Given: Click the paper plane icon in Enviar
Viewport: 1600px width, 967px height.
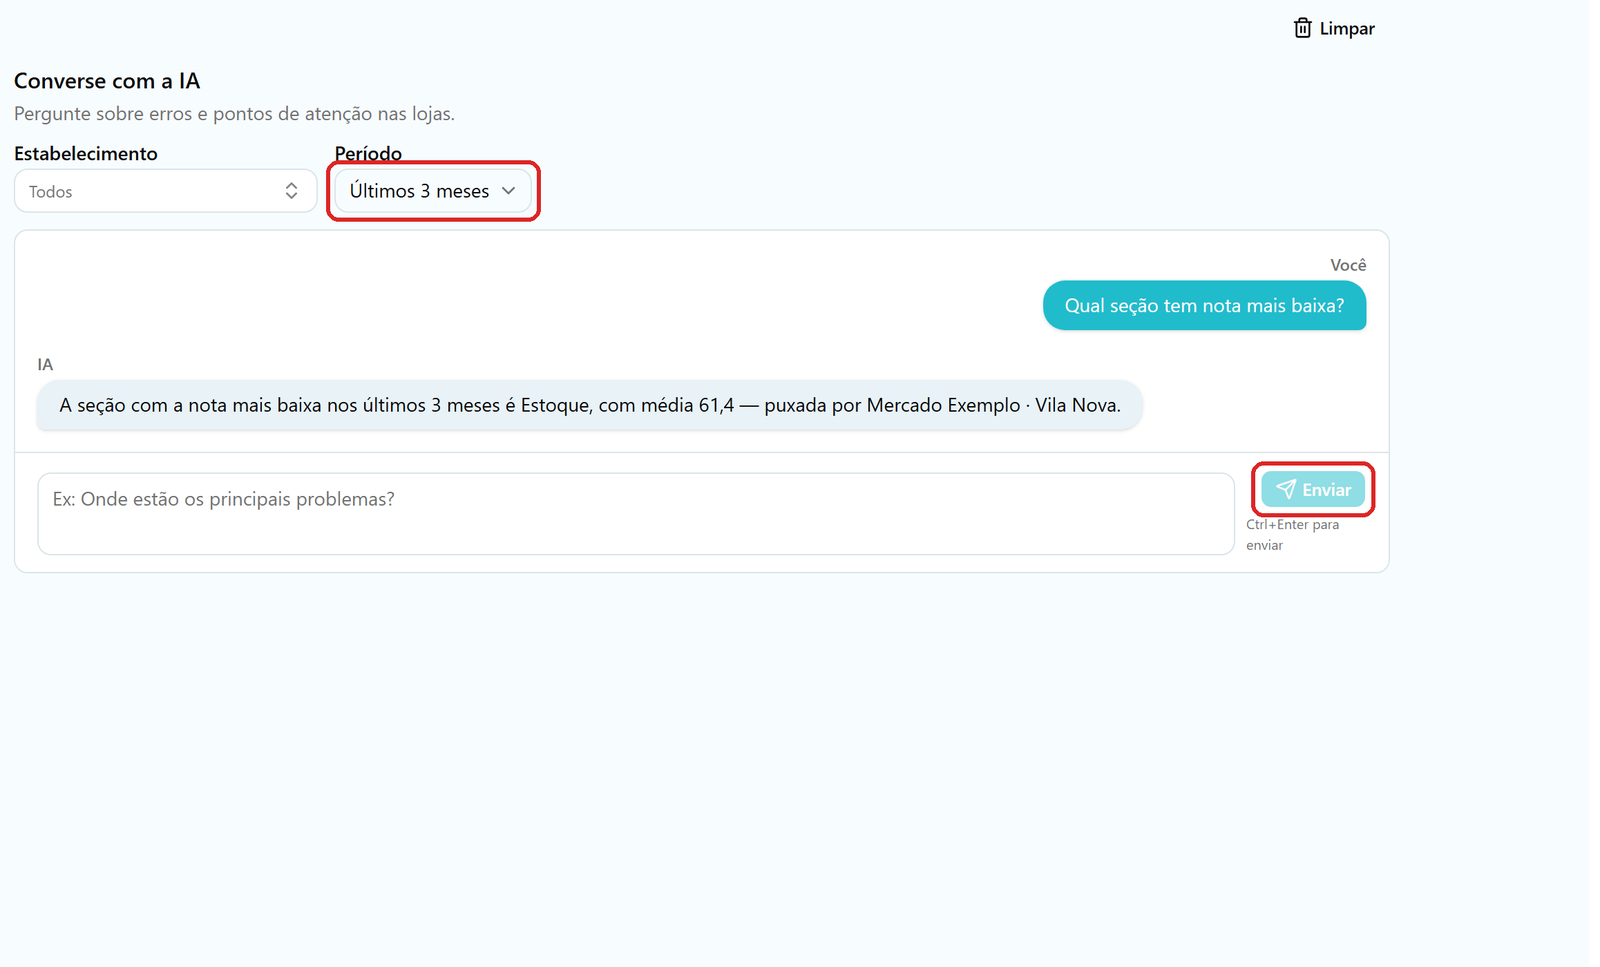Looking at the screenshot, I should [x=1286, y=490].
